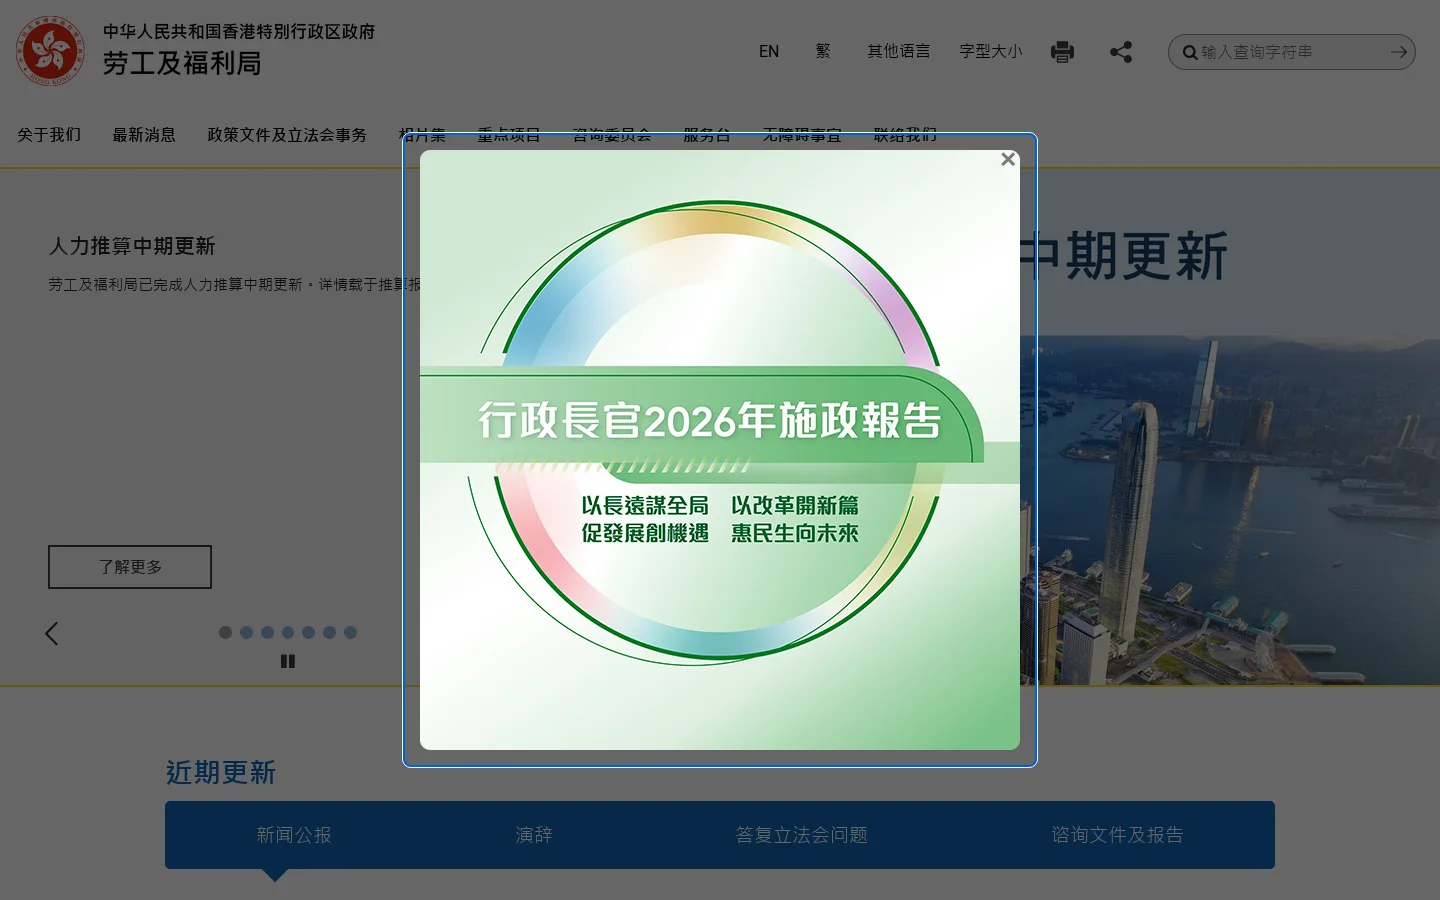The image size is (1440, 900).
Task: Open 联络我们 menu item
Action: coord(905,135)
